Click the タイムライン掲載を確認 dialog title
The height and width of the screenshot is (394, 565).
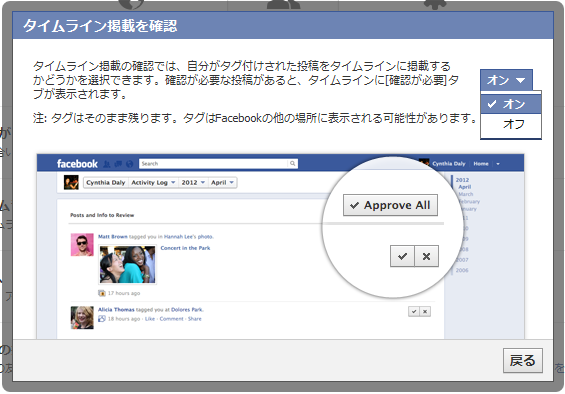pyautogui.click(x=100, y=26)
